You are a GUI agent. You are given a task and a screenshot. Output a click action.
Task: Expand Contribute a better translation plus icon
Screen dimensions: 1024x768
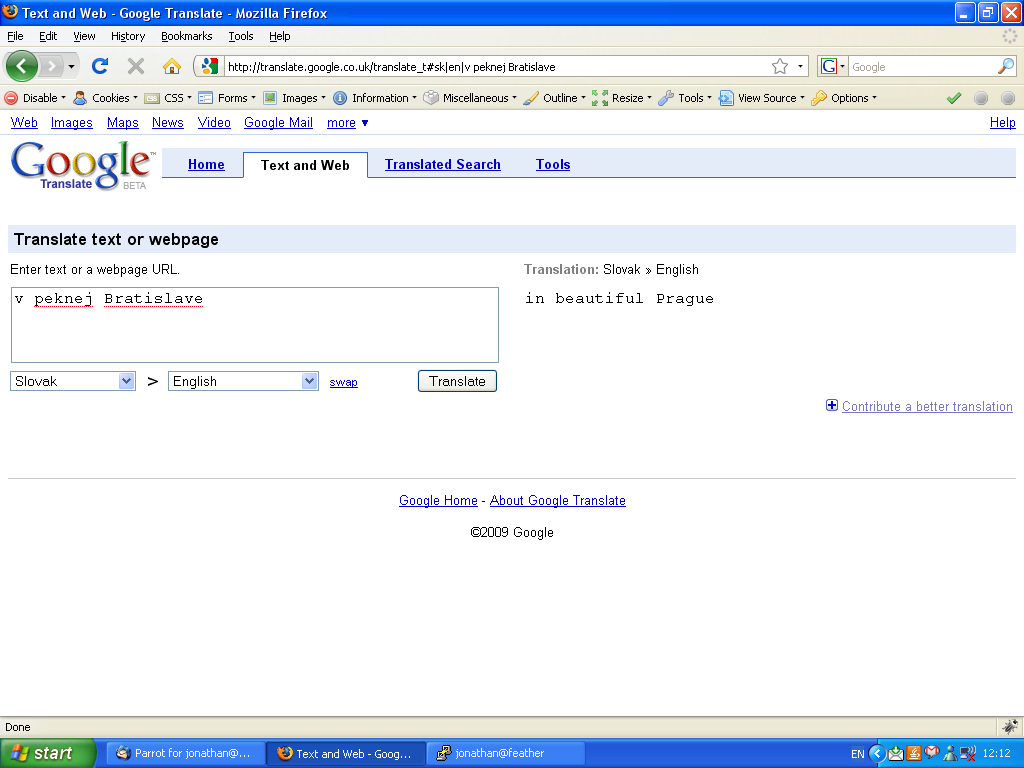tap(832, 406)
